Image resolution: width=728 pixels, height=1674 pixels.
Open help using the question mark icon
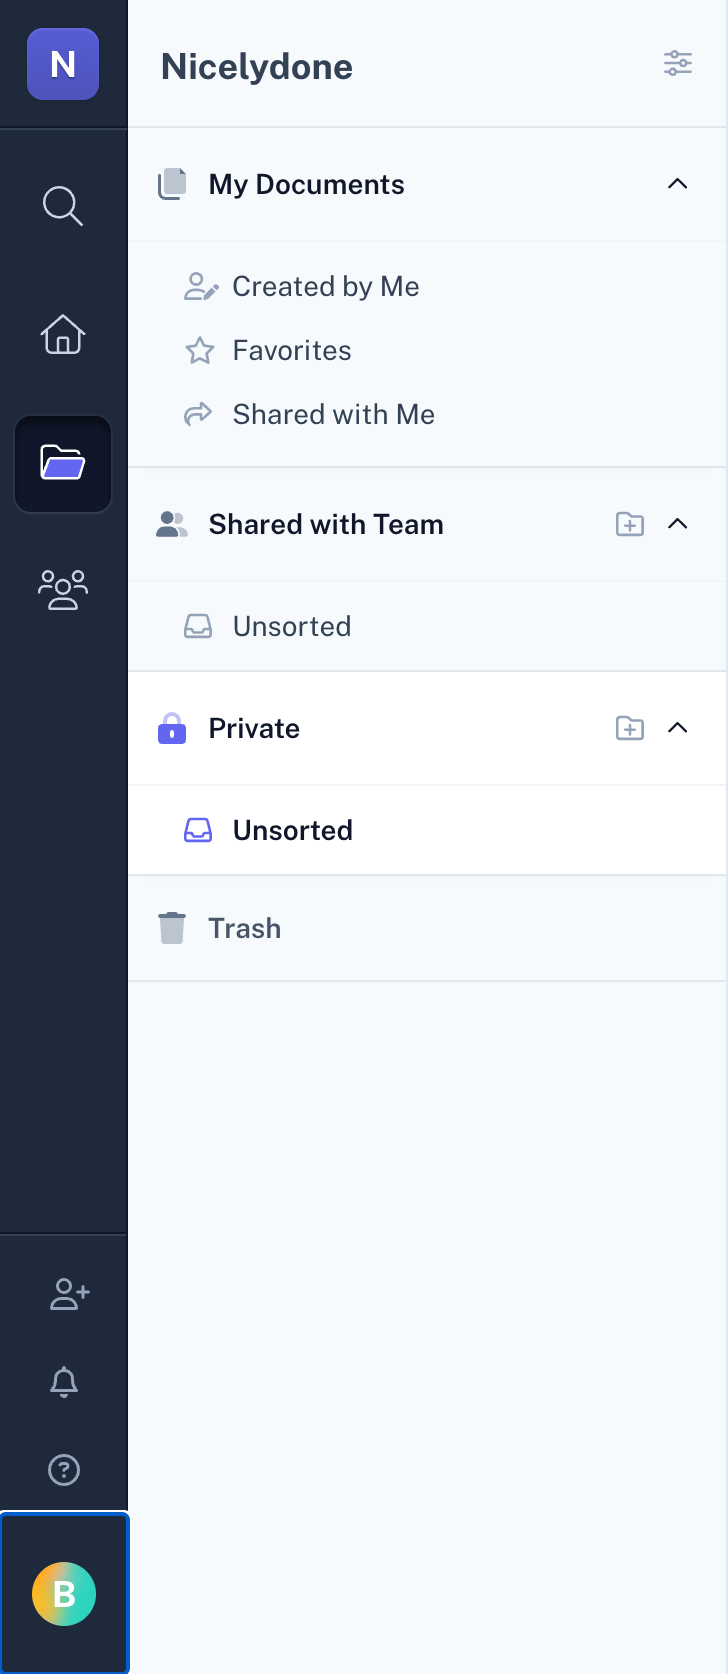point(63,1470)
